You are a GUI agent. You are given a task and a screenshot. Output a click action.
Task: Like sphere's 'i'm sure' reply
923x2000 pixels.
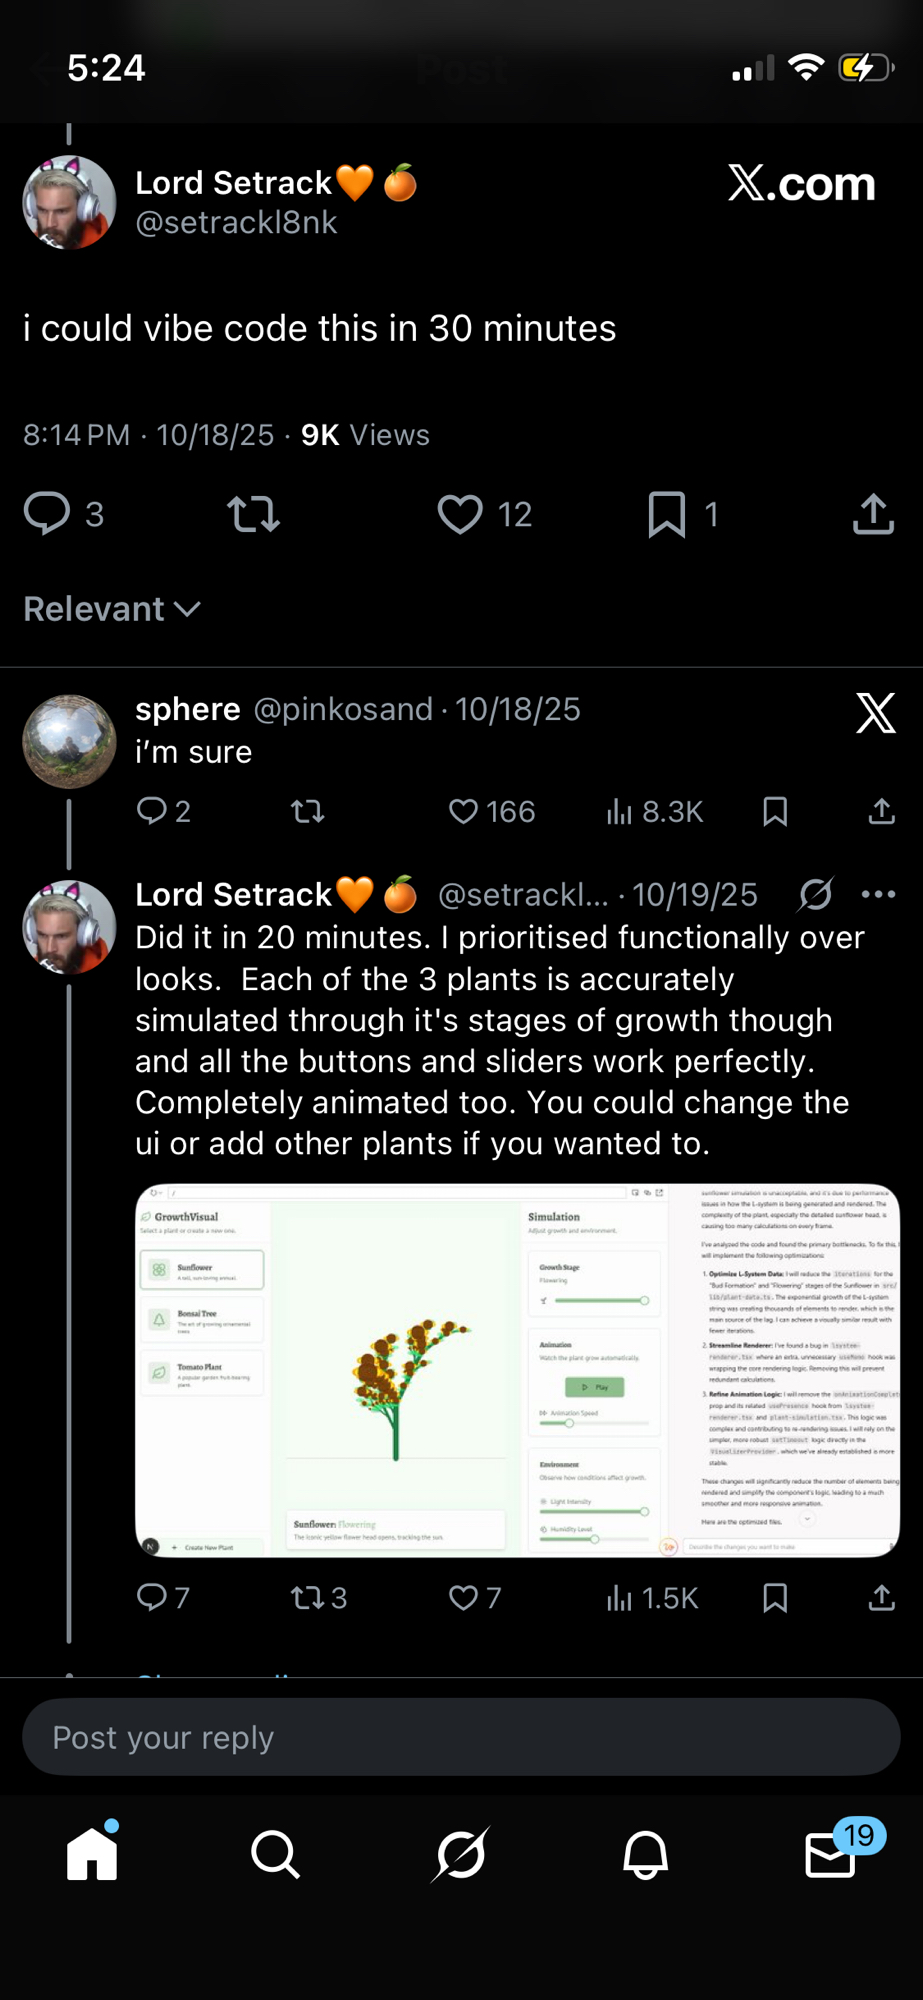tap(463, 811)
